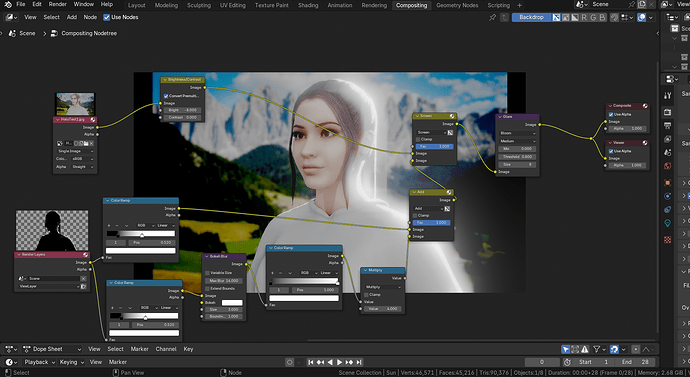
Task: Open the Add blend mode dropdown
Action: [427, 209]
